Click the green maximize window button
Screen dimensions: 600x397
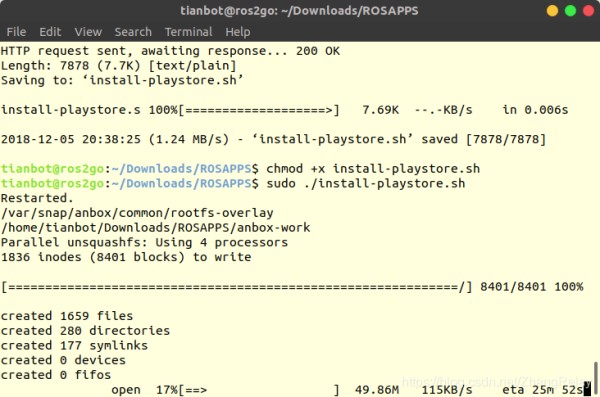click(x=571, y=11)
